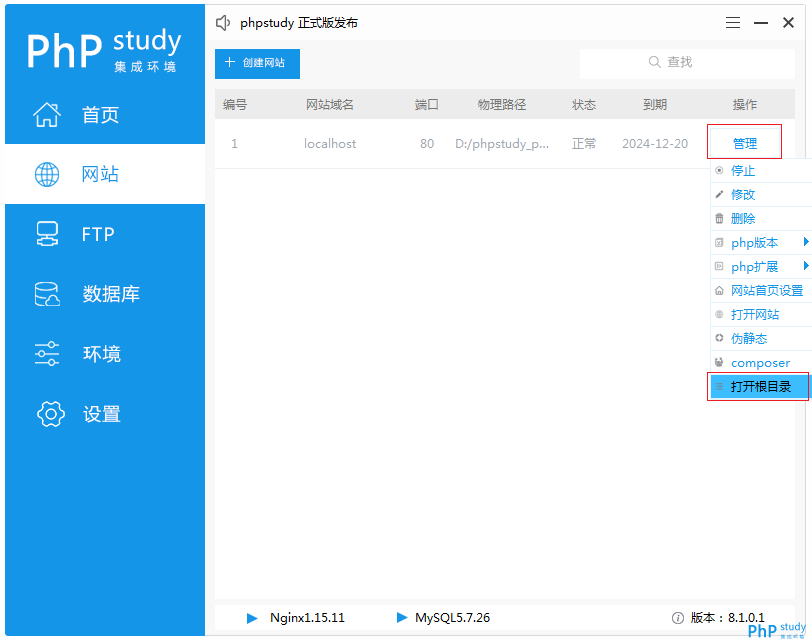
Task: Choose composer menu entry
Action: point(761,362)
